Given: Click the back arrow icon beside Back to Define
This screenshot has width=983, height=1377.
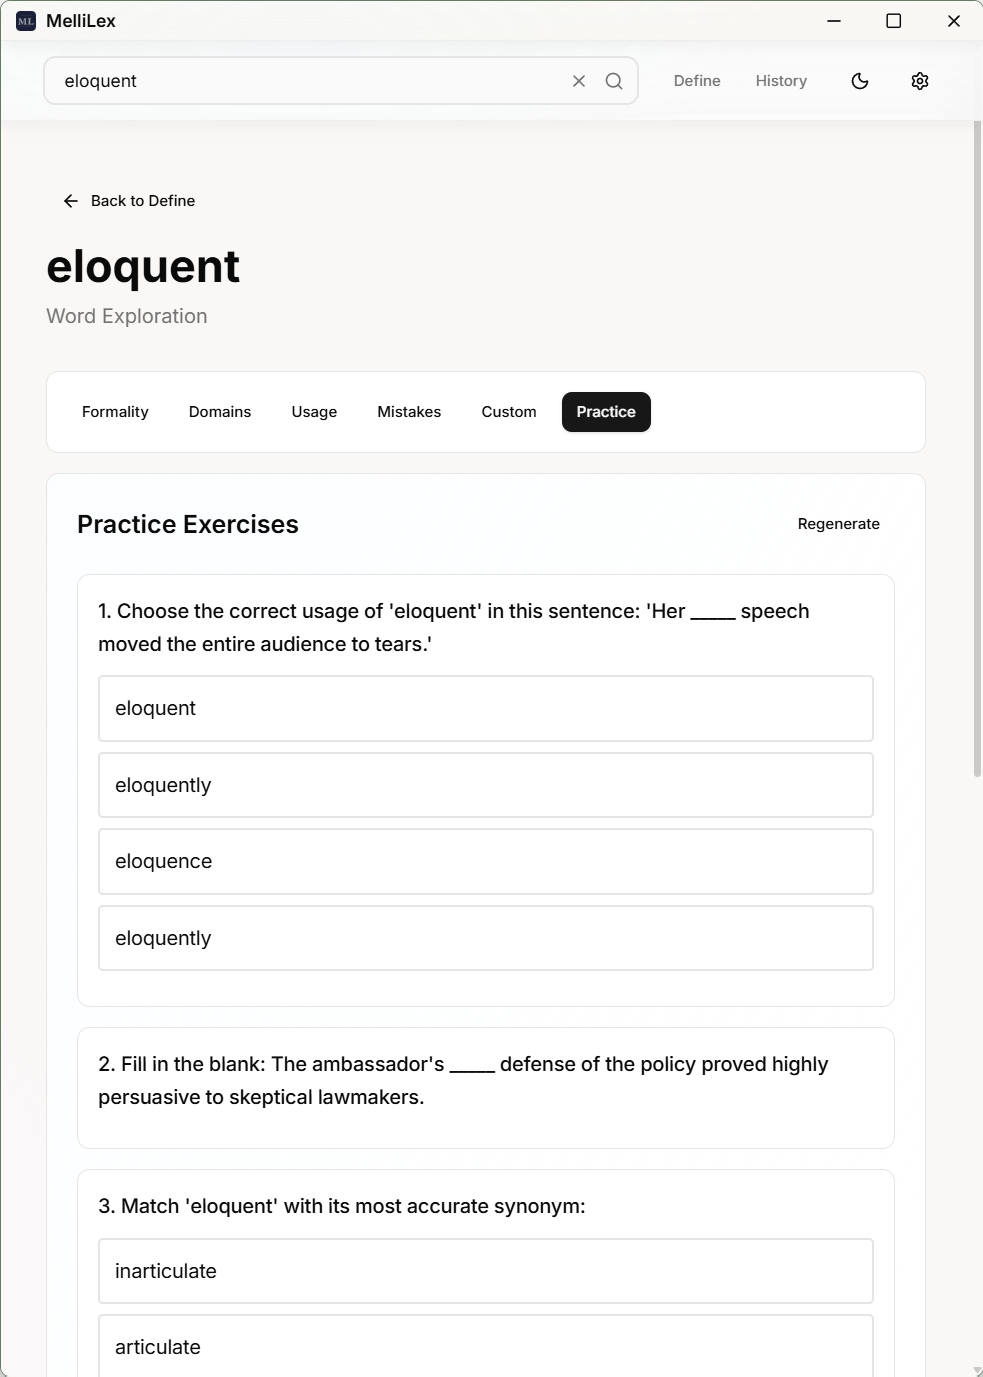Looking at the screenshot, I should (71, 201).
